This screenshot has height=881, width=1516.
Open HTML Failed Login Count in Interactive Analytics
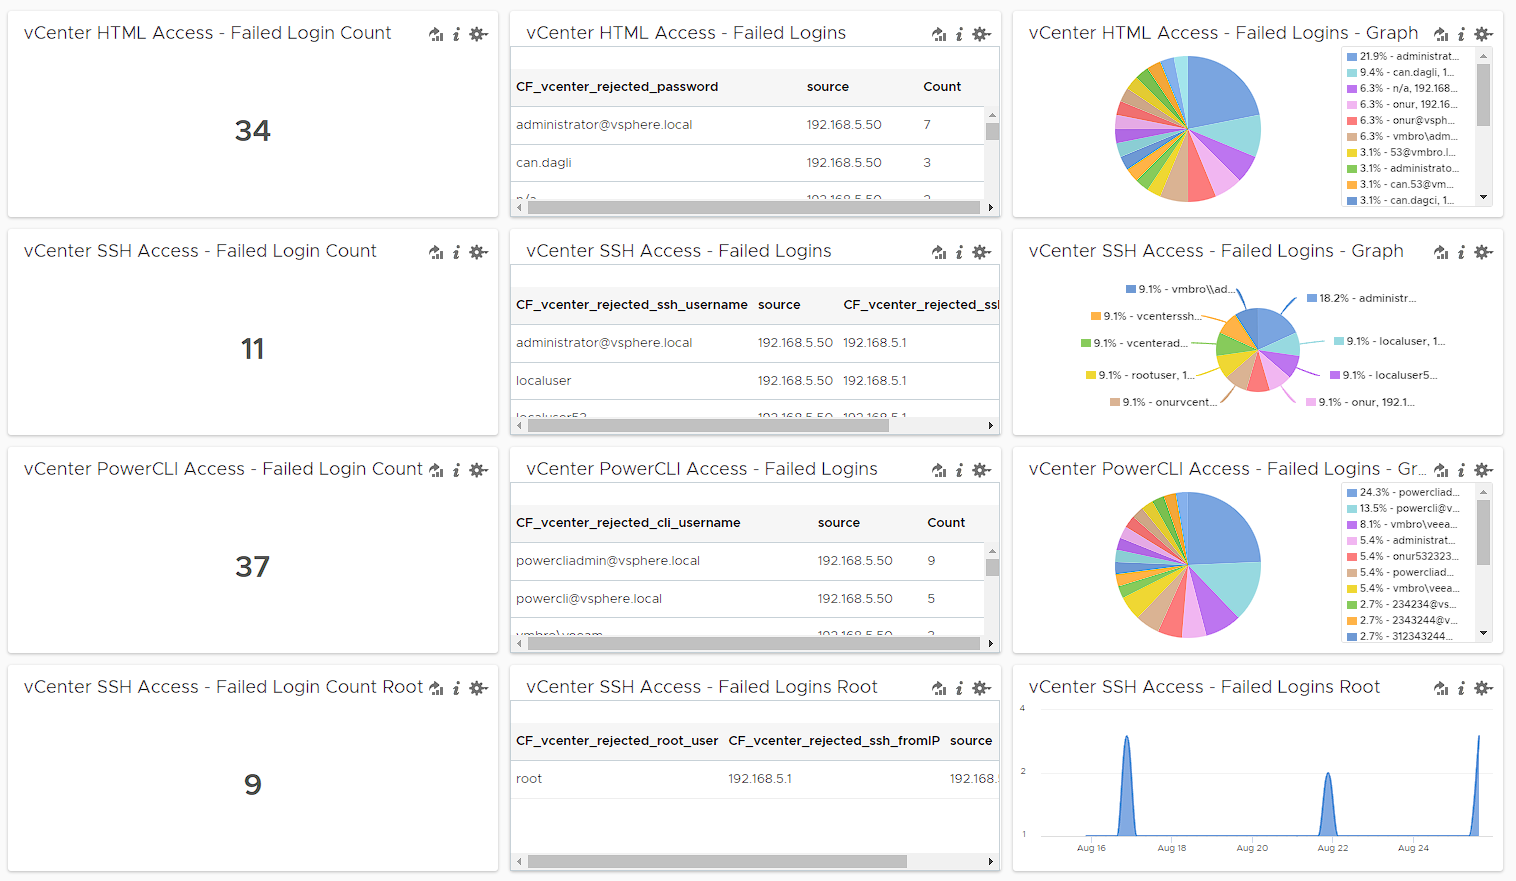436,34
